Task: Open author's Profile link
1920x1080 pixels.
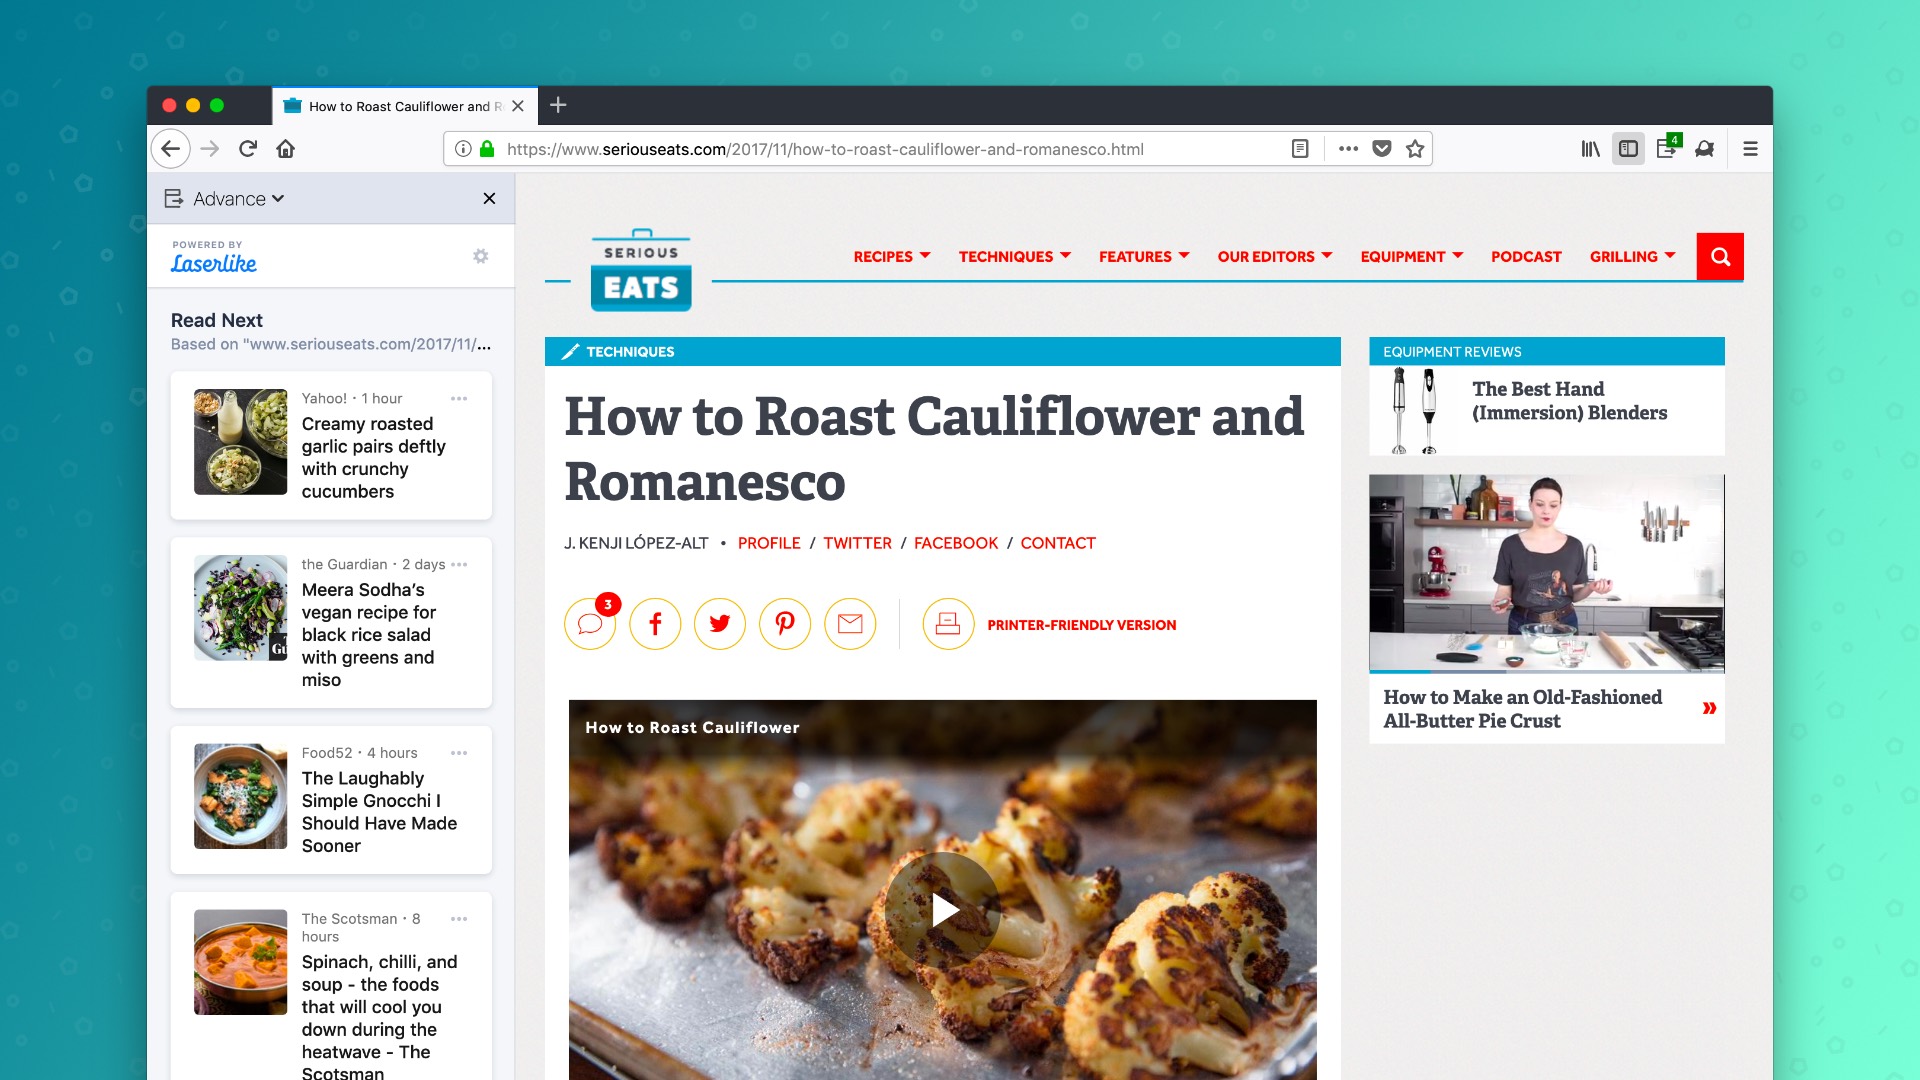Action: point(769,543)
